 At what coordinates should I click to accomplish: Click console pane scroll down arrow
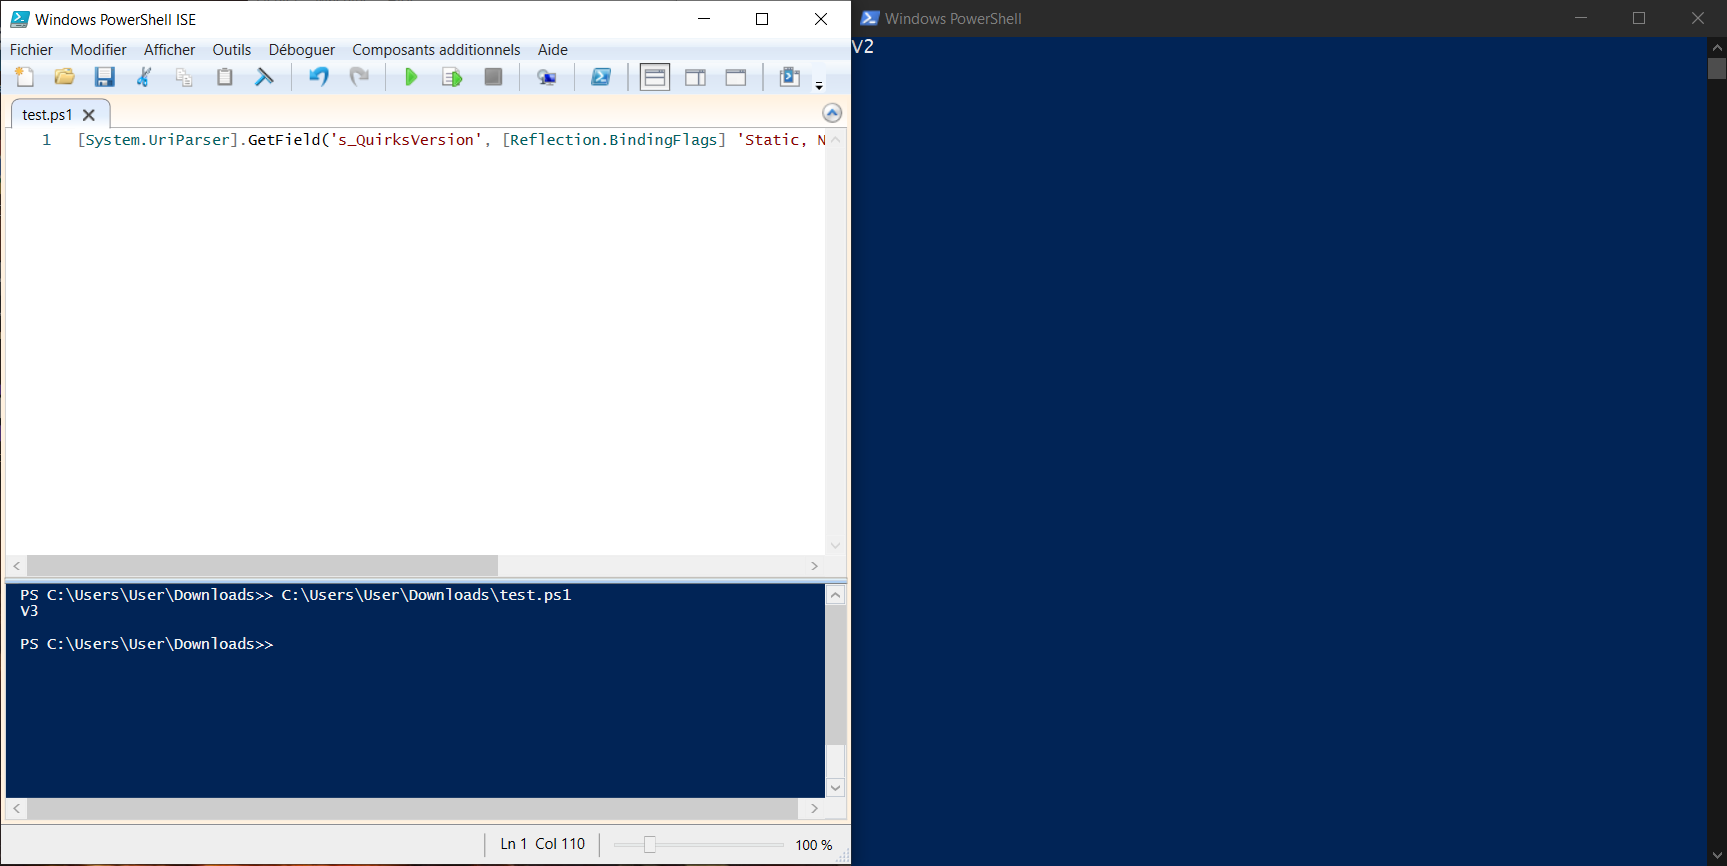[836, 788]
